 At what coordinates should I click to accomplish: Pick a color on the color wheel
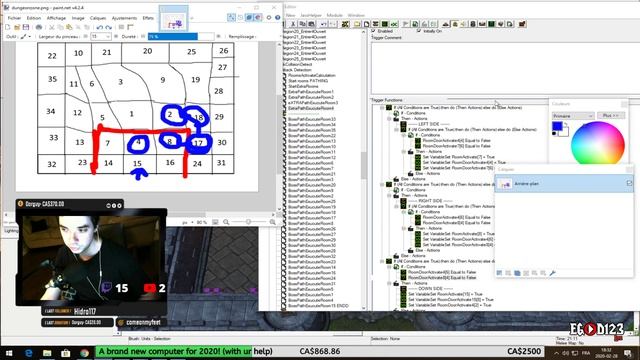point(598,144)
